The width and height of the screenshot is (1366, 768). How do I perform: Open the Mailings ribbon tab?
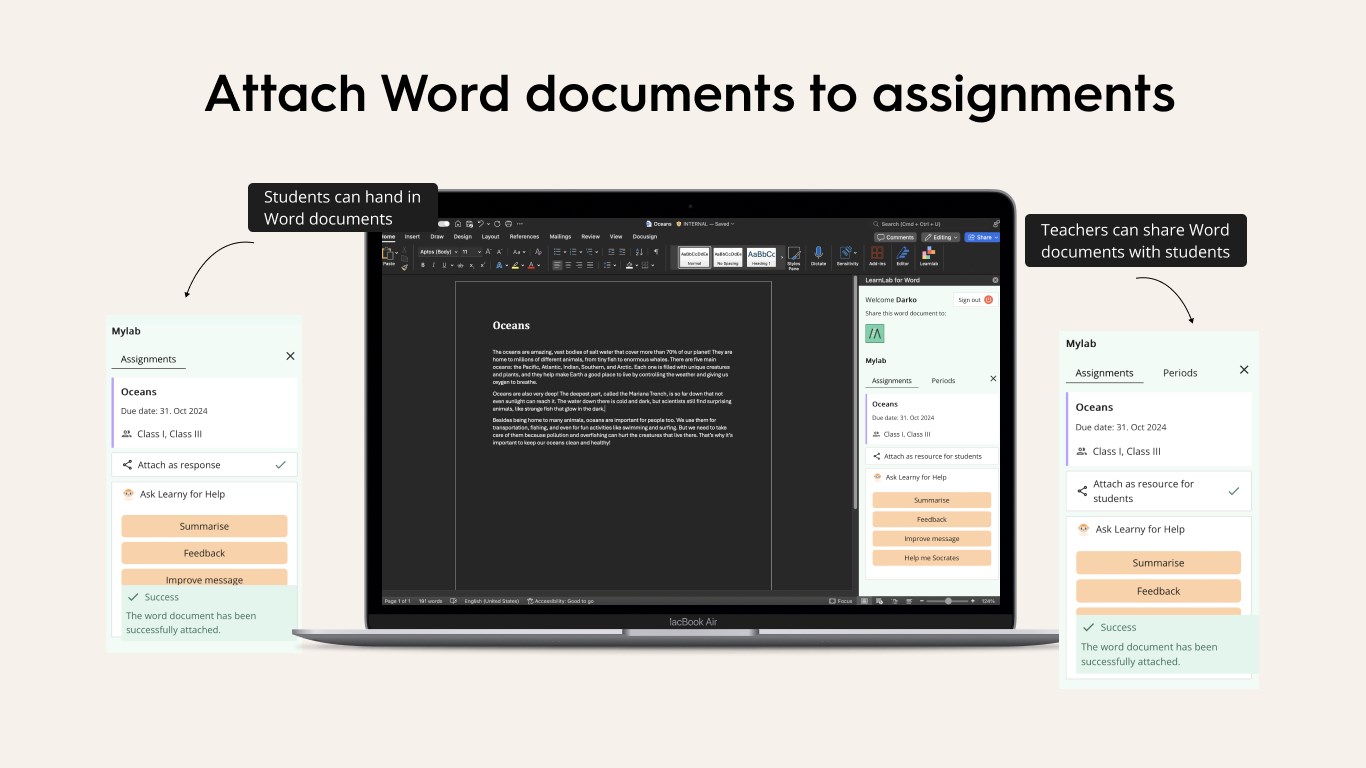coord(560,237)
